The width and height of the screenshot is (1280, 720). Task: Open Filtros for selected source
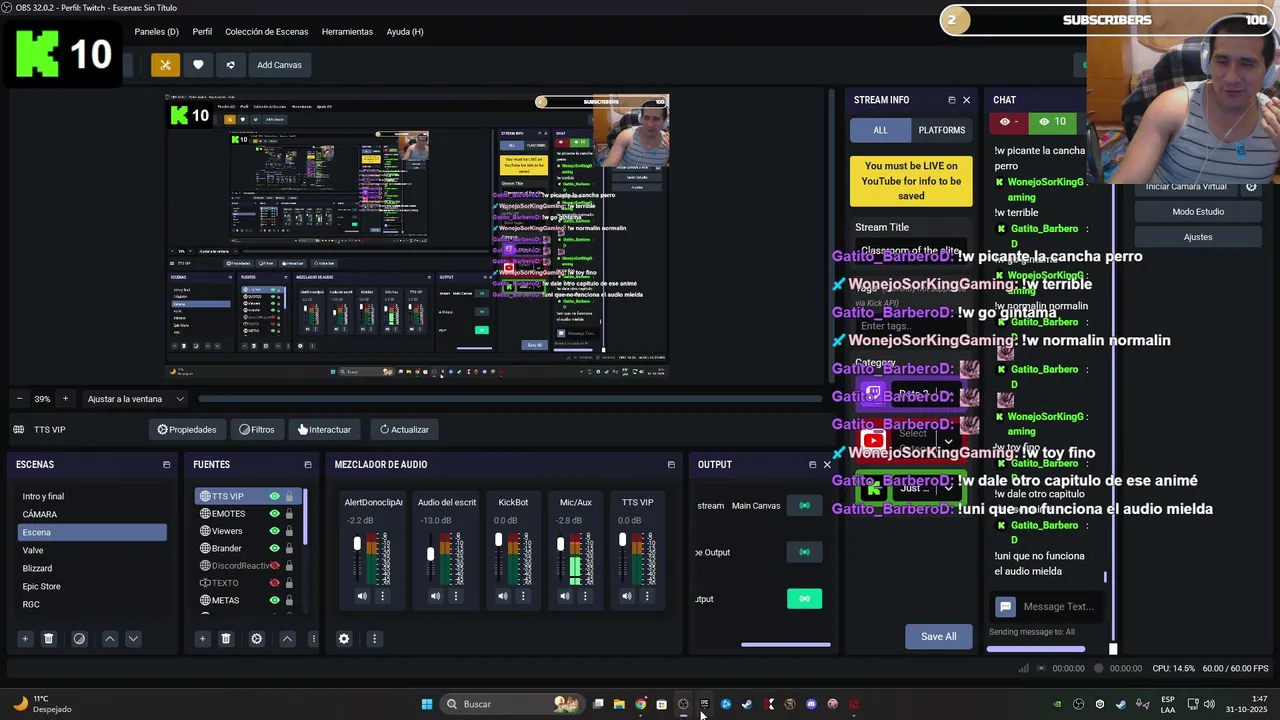(256, 430)
